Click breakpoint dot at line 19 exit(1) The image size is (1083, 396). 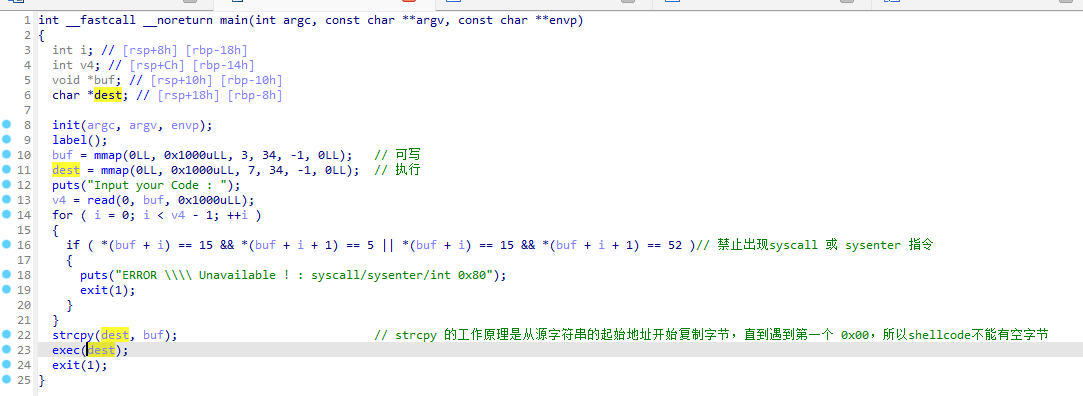coord(6,290)
